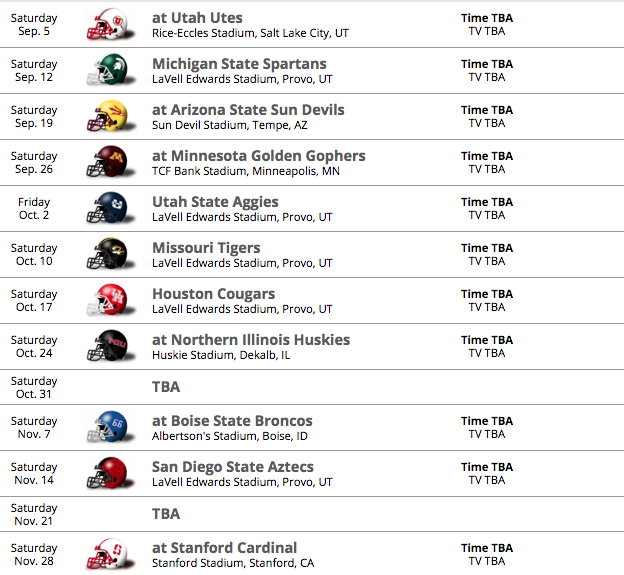Click Time TBA for Houston Cougars game
The width and height of the screenshot is (624, 575).
point(487,294)
